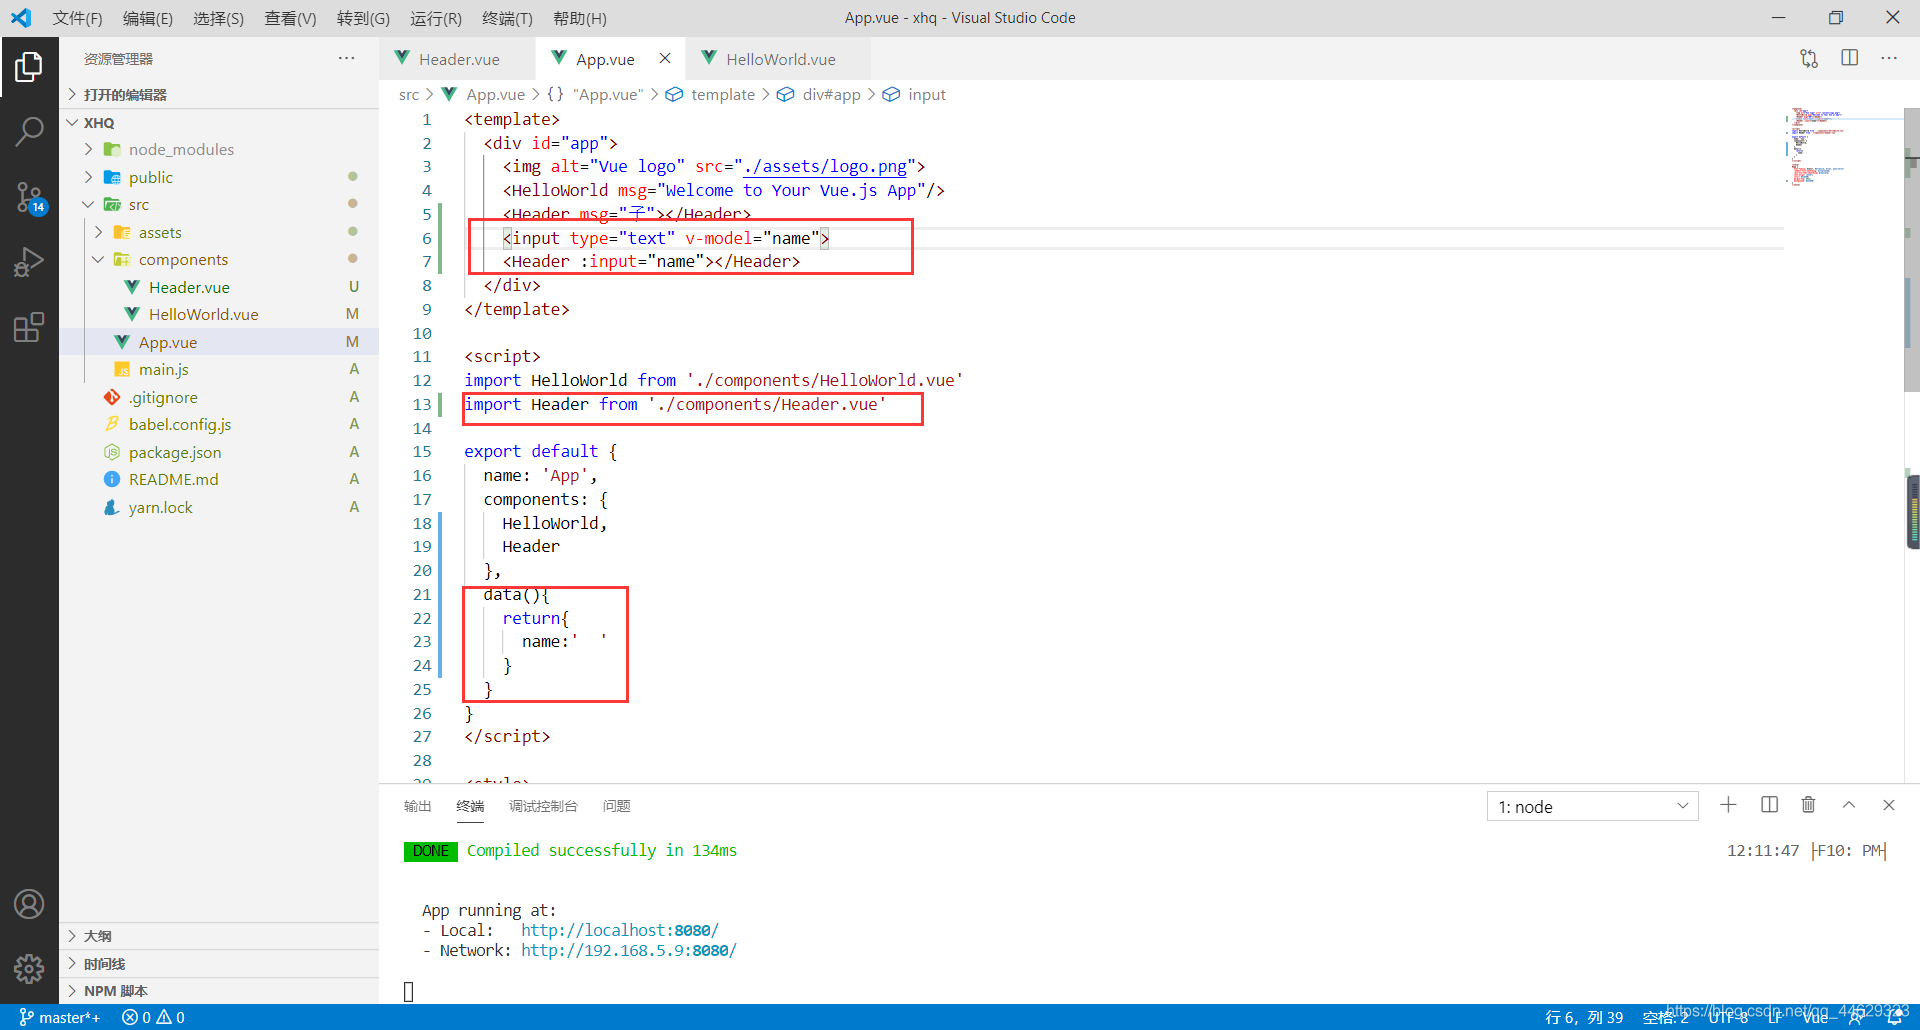Click the src breadcrumb item

(409, 94)
